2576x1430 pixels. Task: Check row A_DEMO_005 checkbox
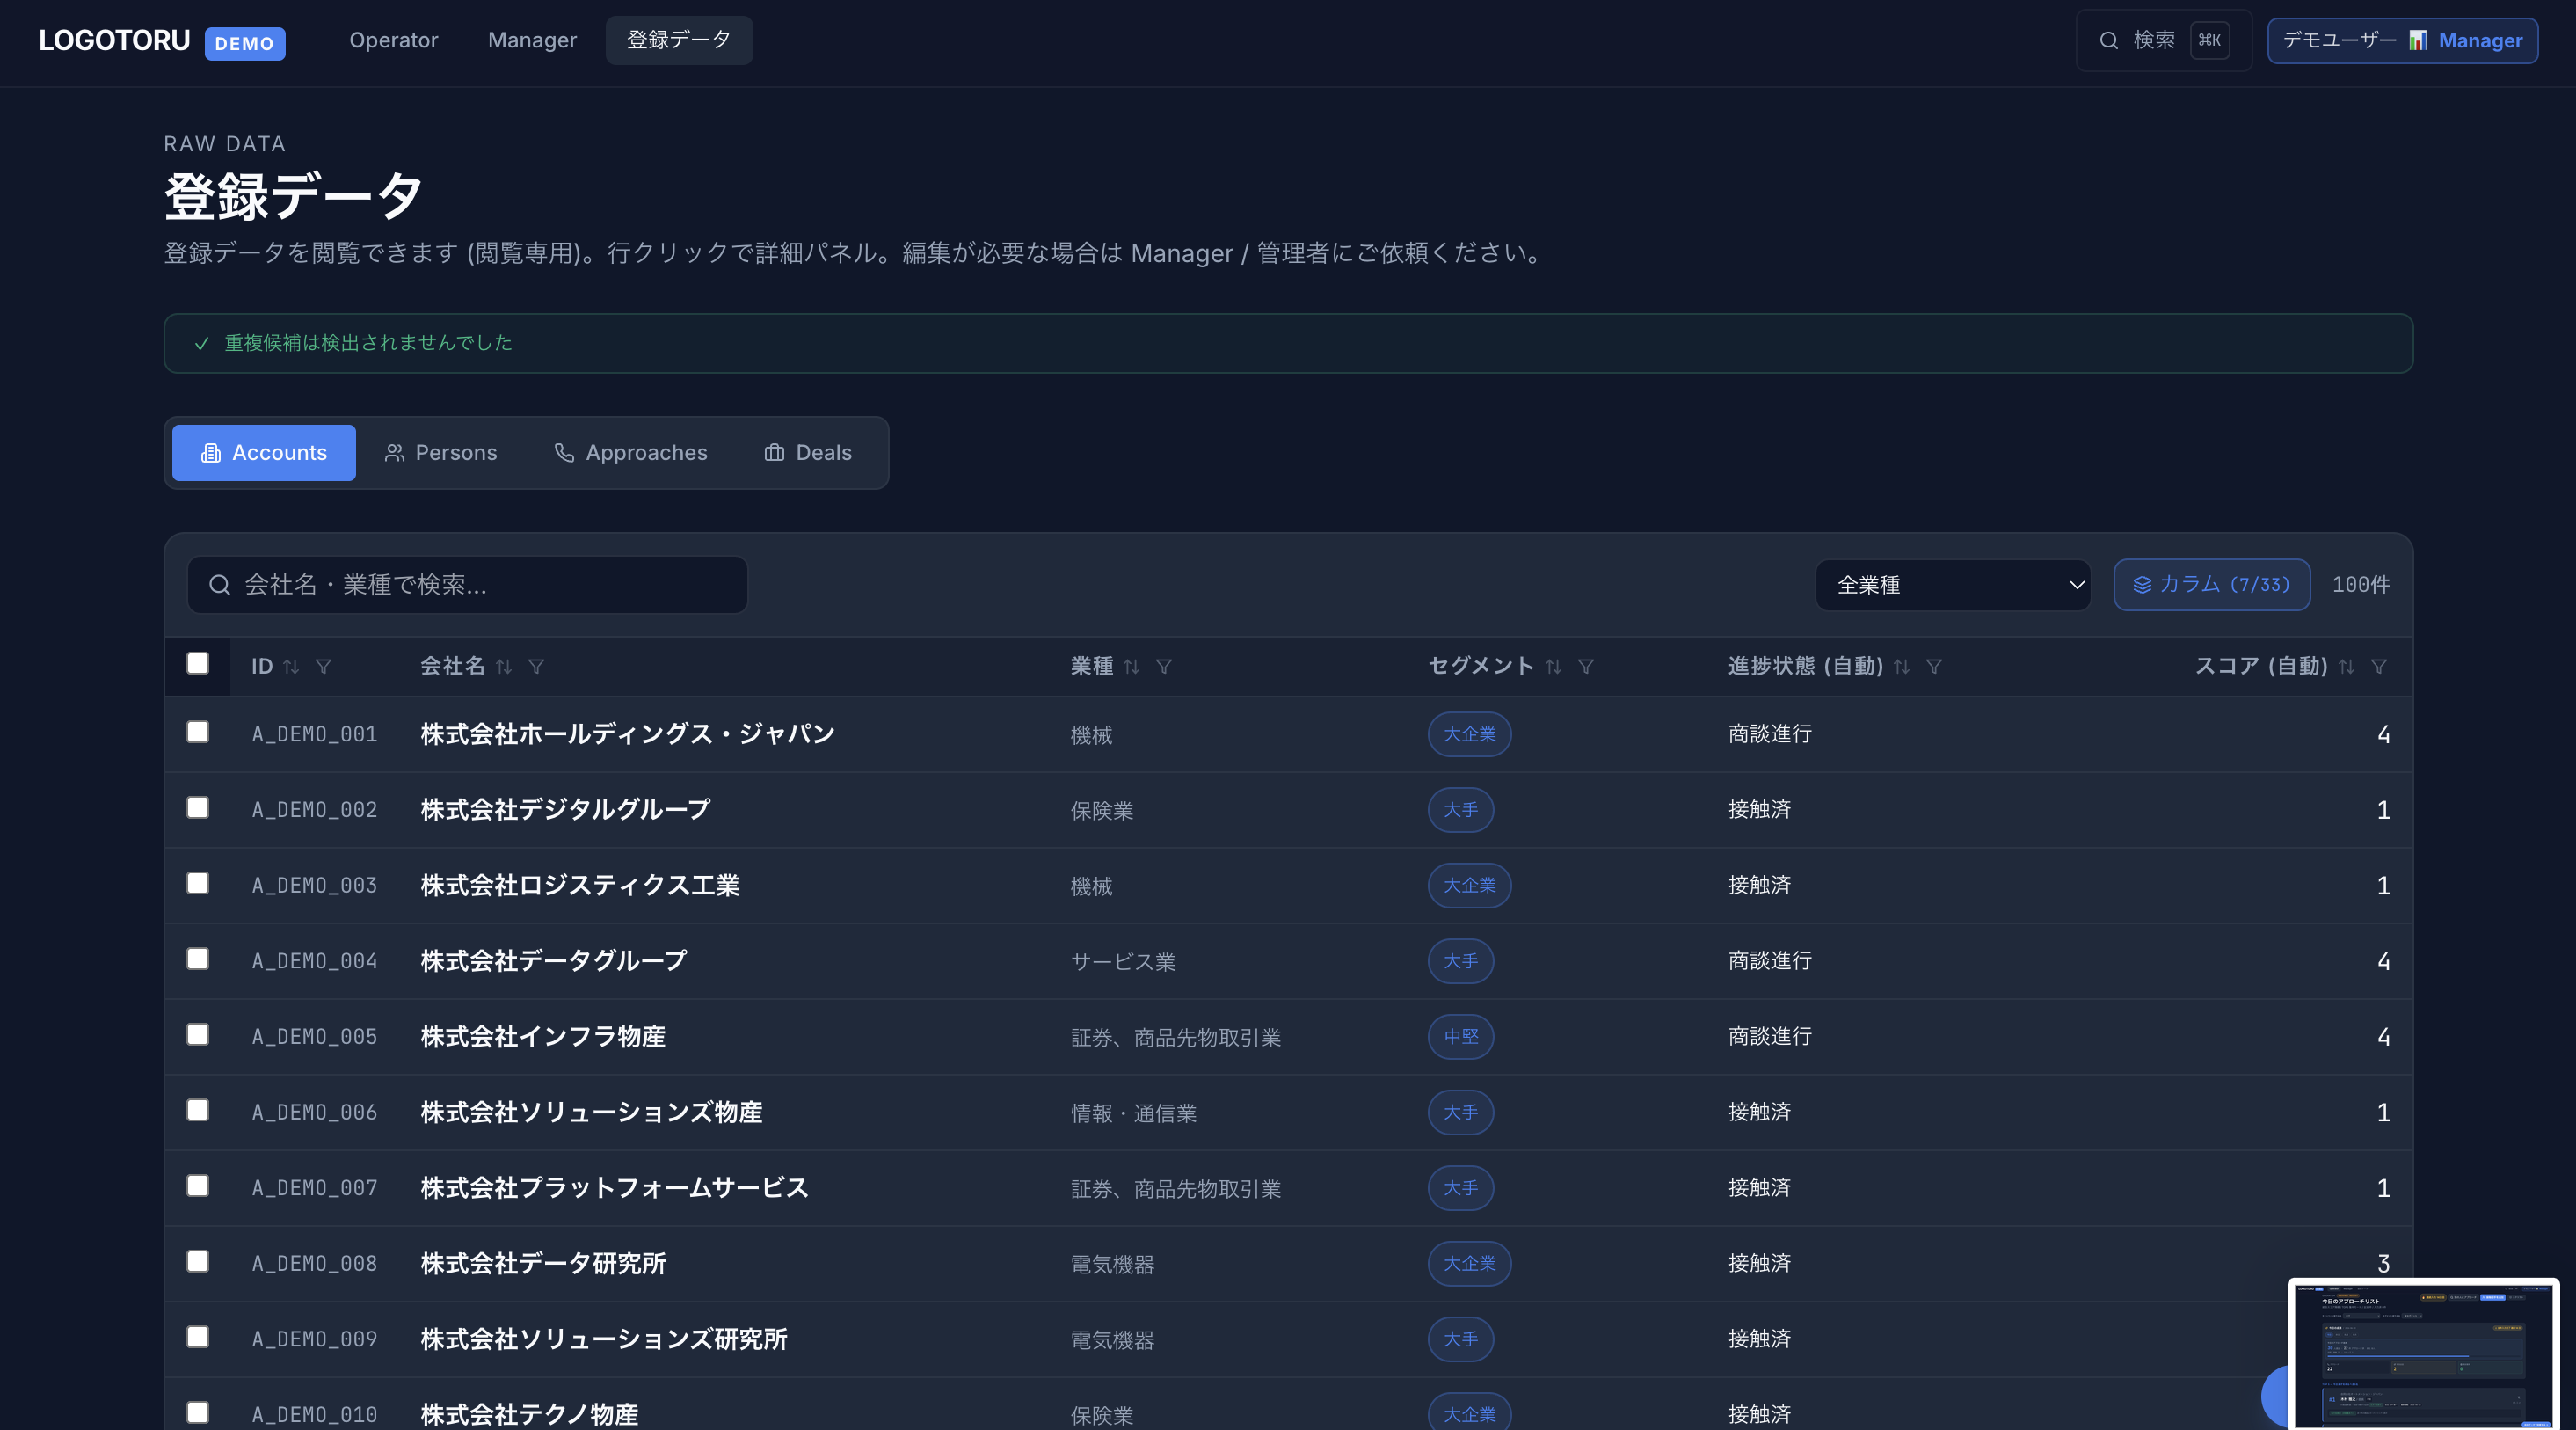(198, 1034)
